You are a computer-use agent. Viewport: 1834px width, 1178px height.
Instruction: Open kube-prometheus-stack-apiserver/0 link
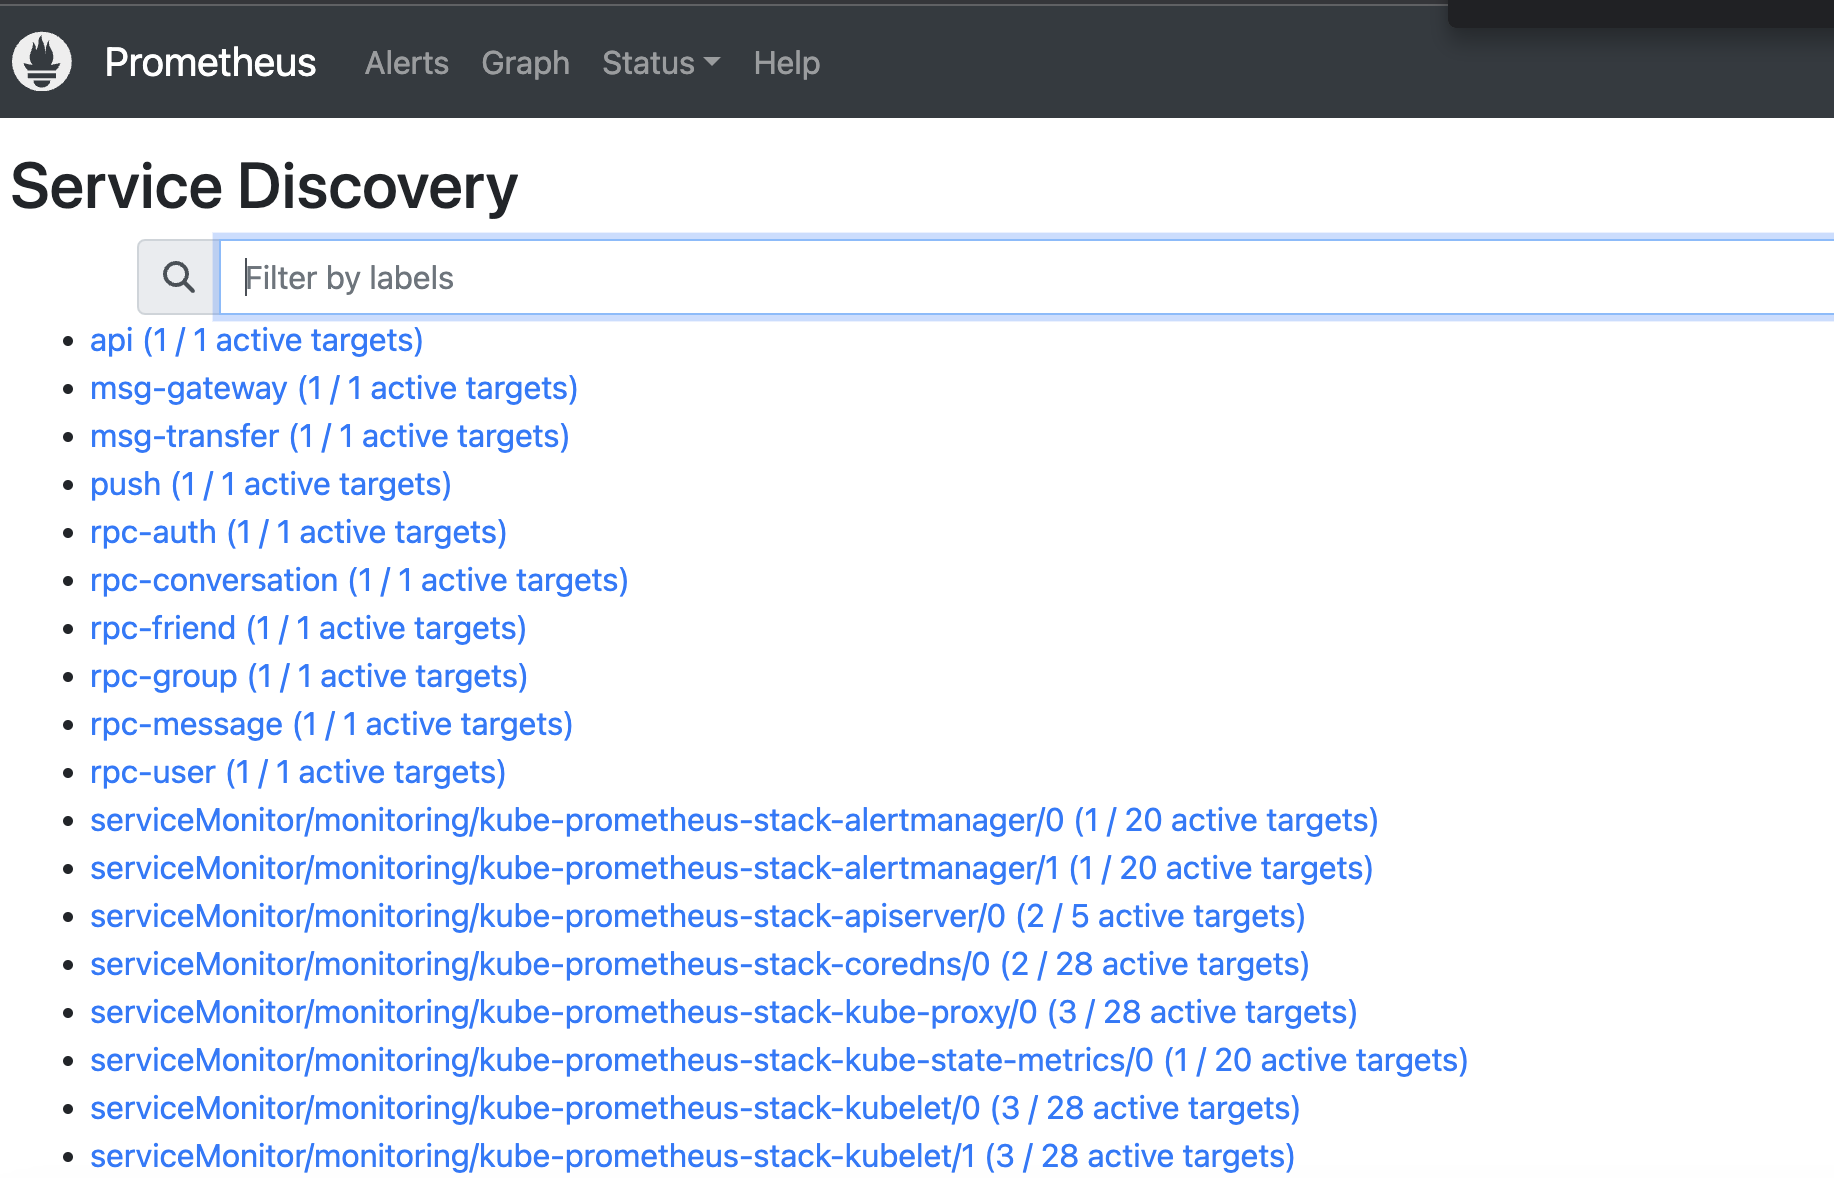click(x=698, y=916)
